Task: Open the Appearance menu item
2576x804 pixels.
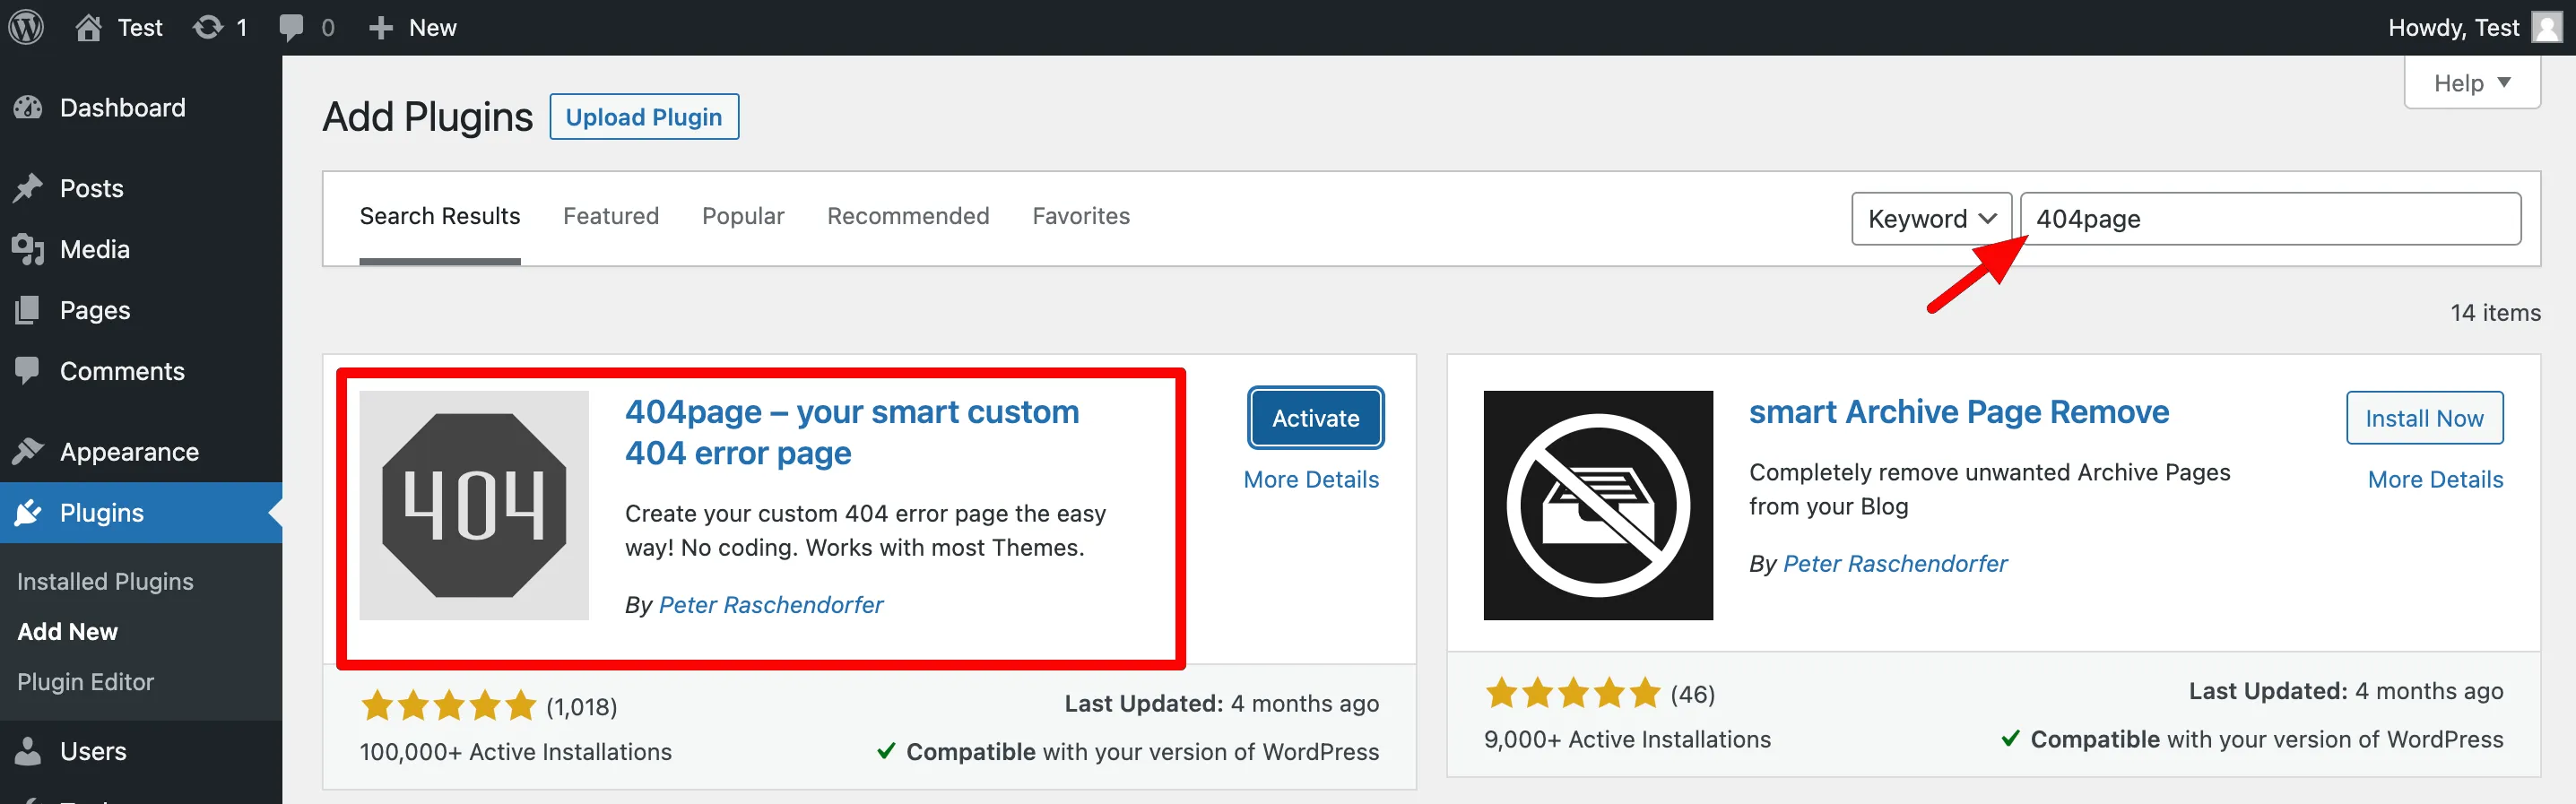Action: [141, 452]
